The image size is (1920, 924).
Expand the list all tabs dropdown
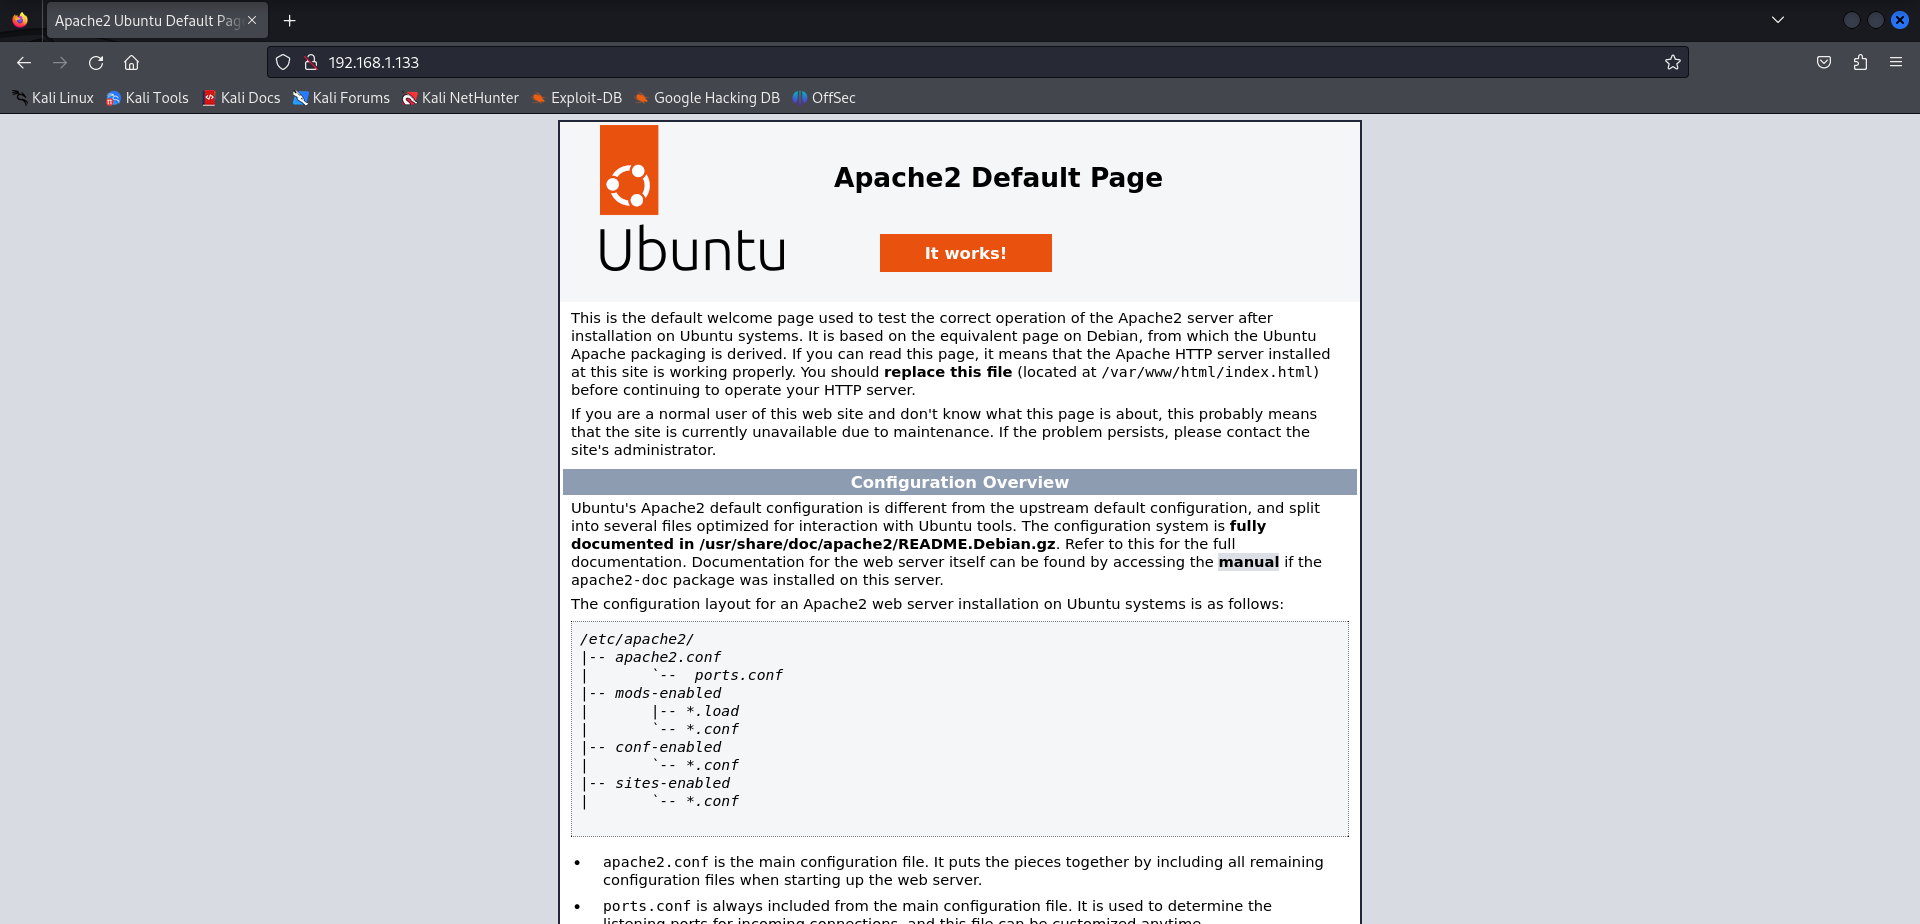1777,20
